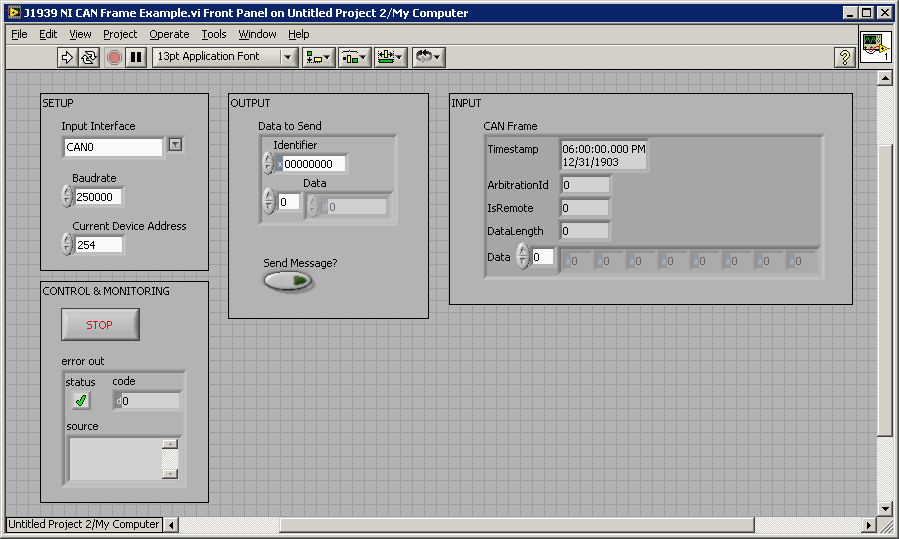Click the Pause button in toolbar

136,57
